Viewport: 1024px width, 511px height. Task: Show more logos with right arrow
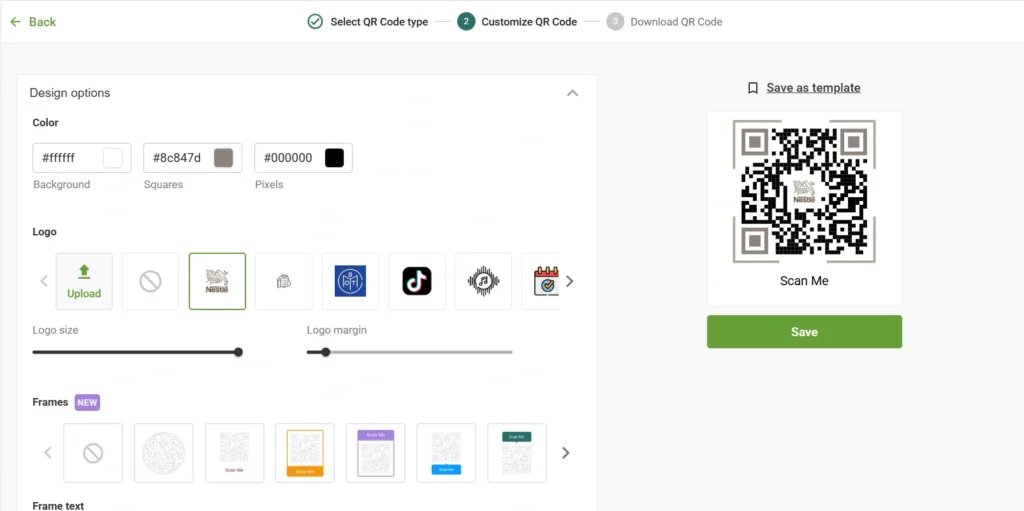(569, 281)
